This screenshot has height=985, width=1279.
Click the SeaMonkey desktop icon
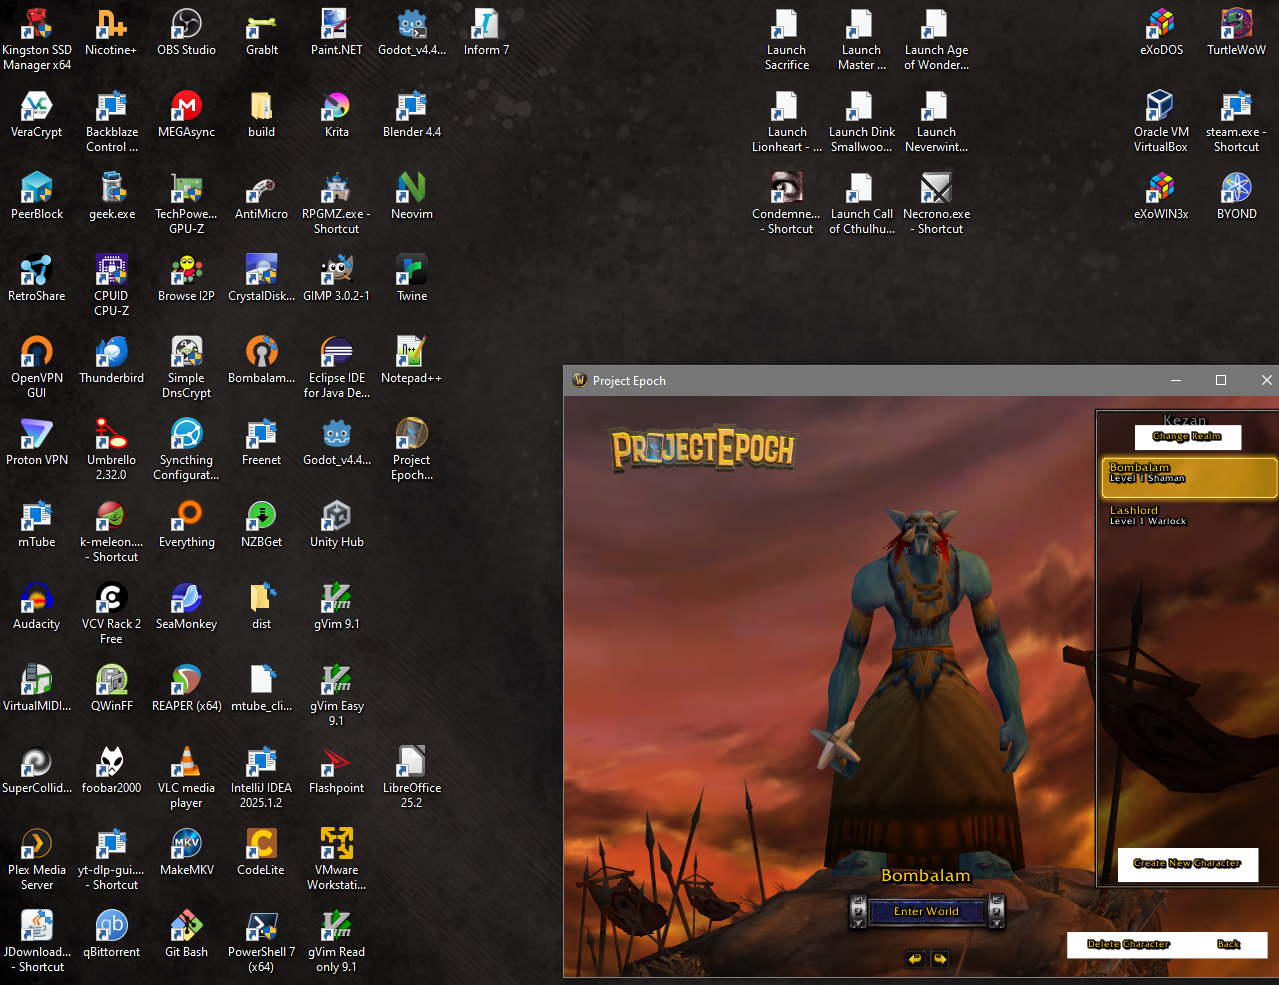pyautogui.click(x=186, y=607)
